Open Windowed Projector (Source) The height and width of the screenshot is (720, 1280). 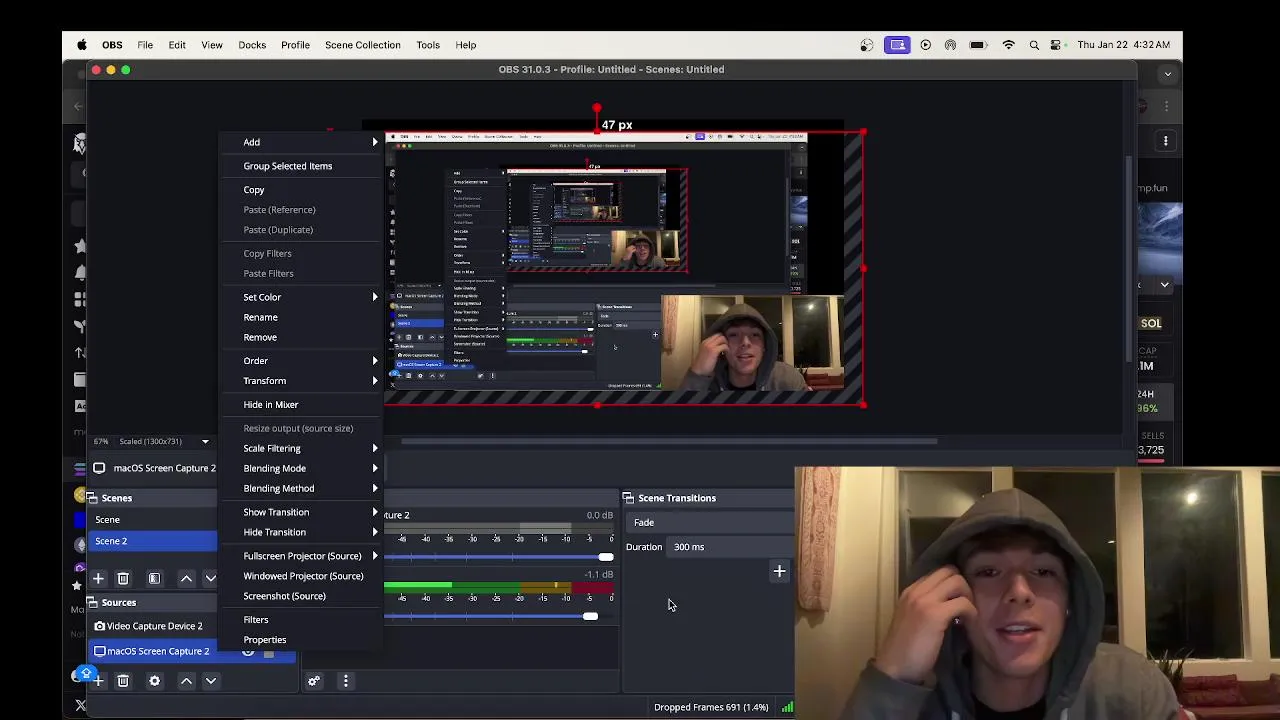303,576
